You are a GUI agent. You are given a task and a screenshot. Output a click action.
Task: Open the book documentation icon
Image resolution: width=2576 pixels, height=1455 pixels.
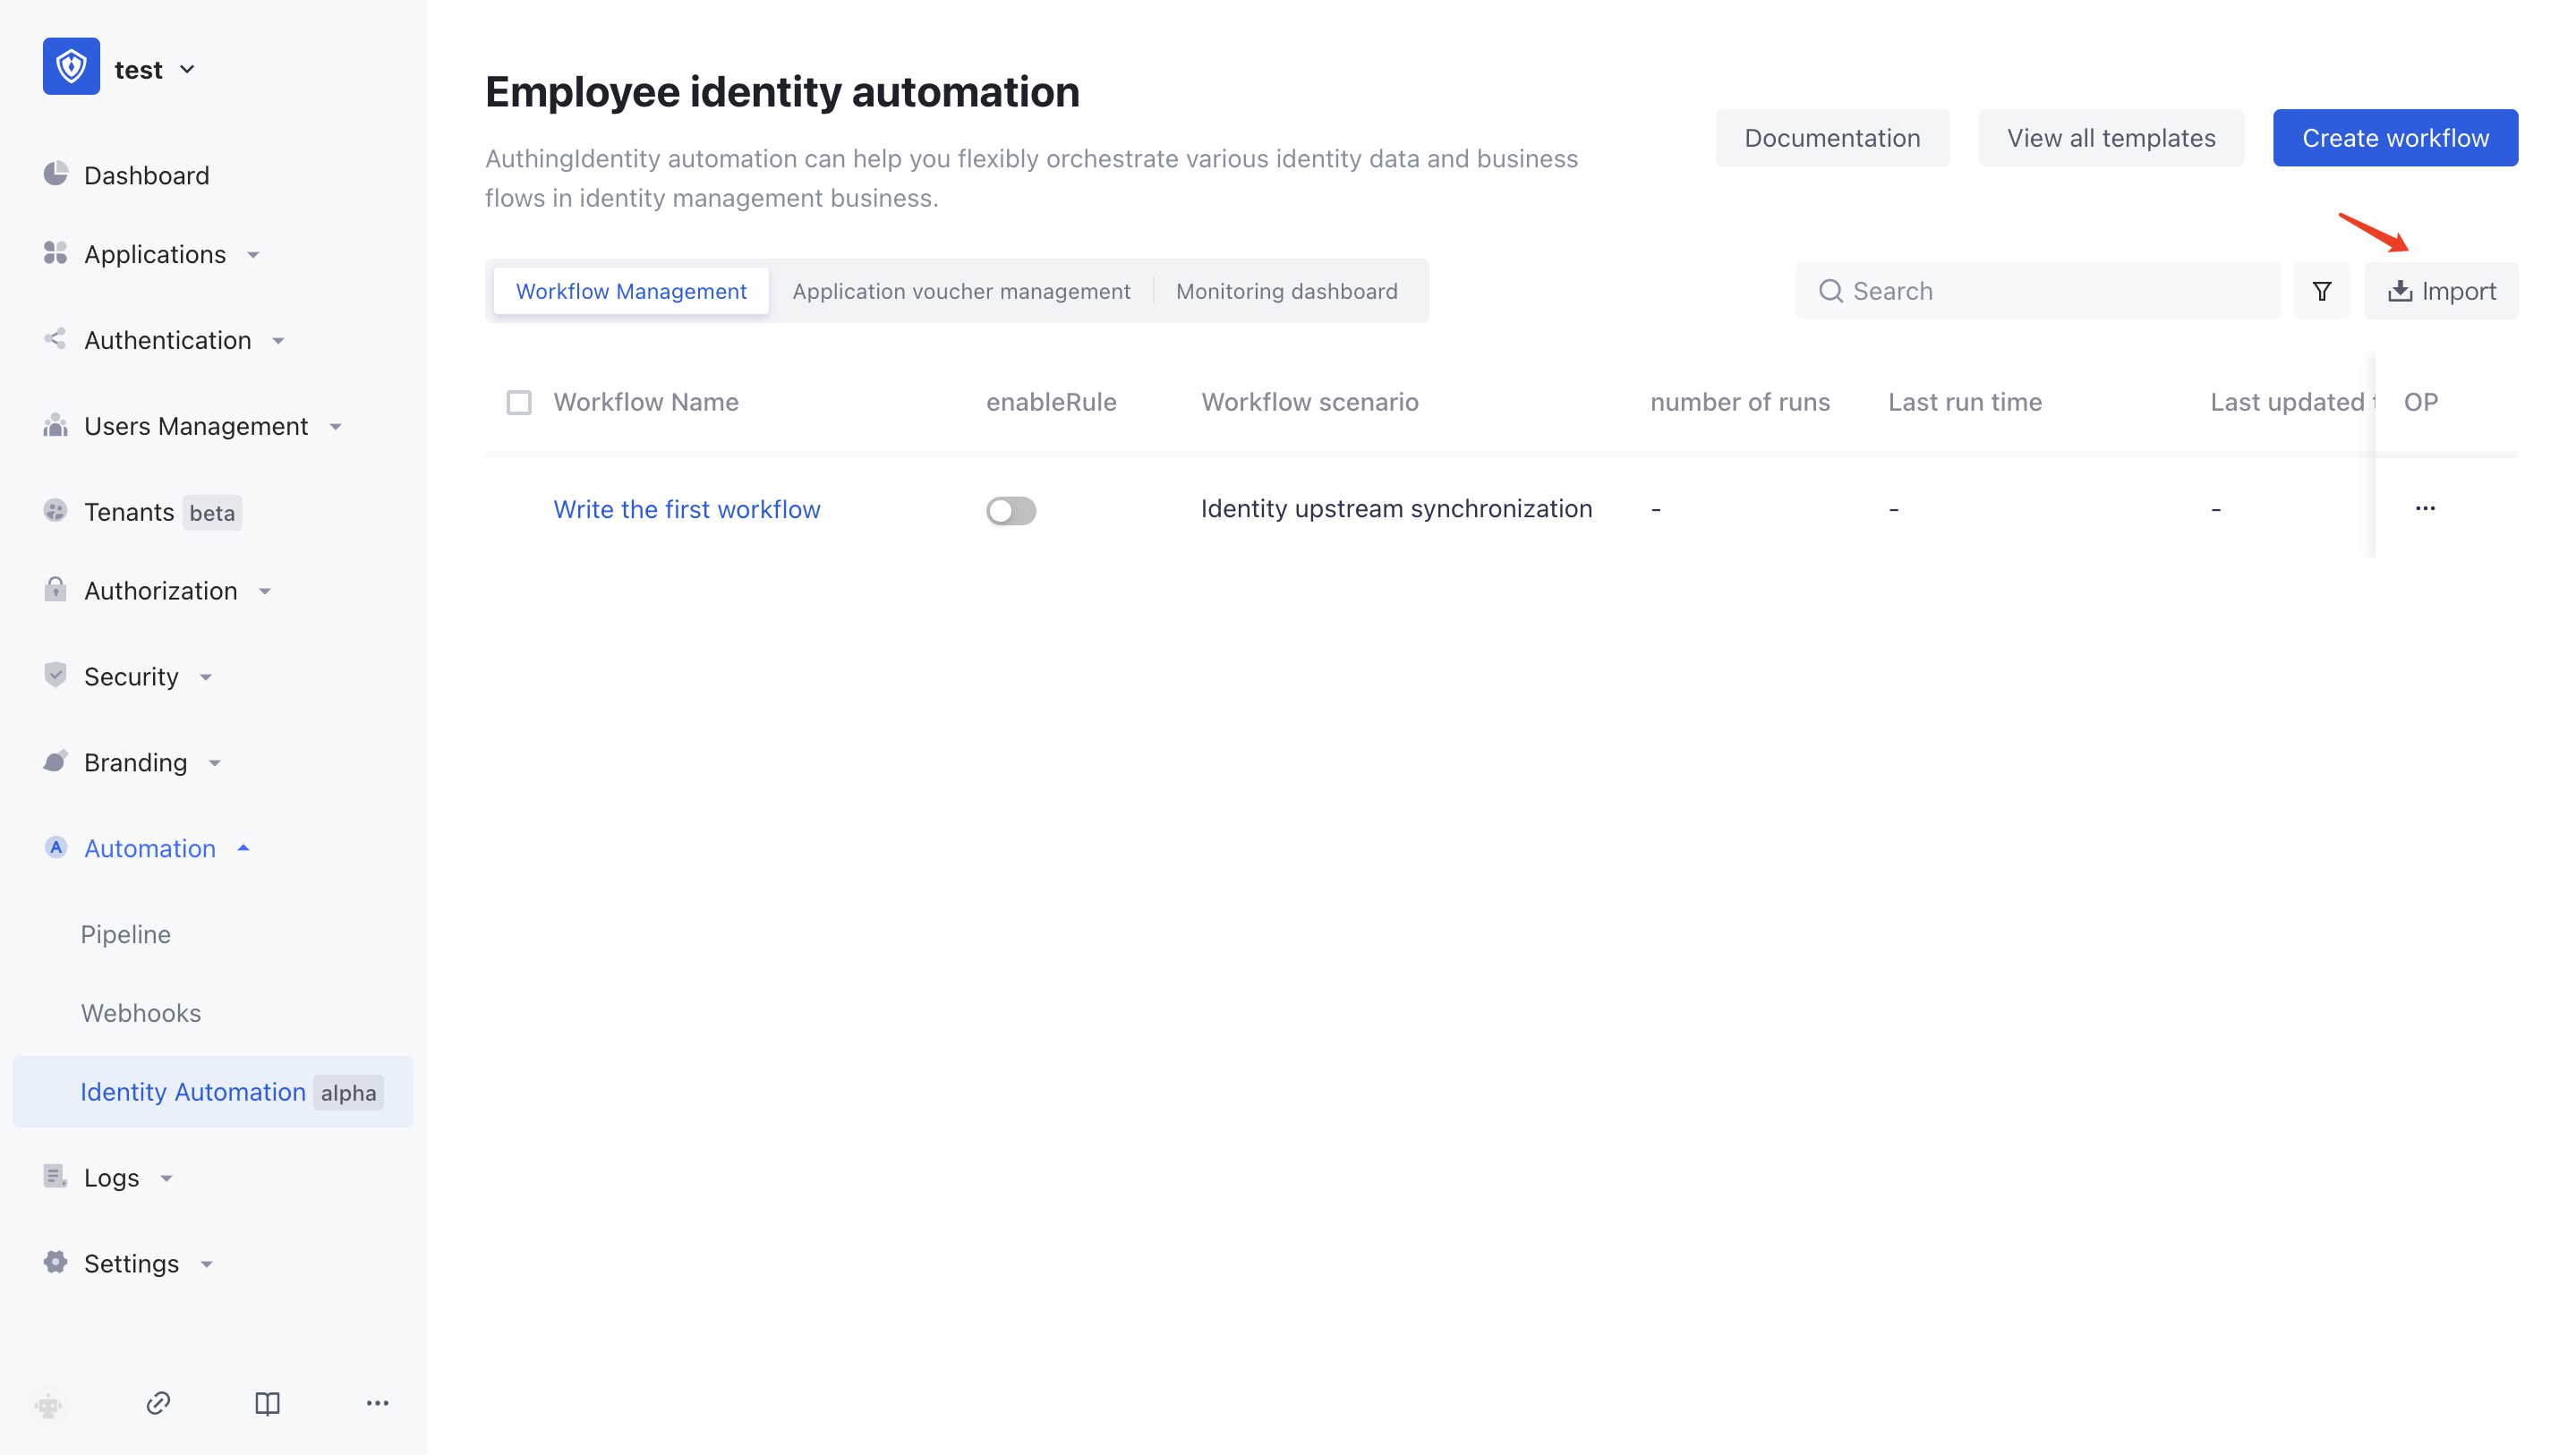(x=267, y=1403)
